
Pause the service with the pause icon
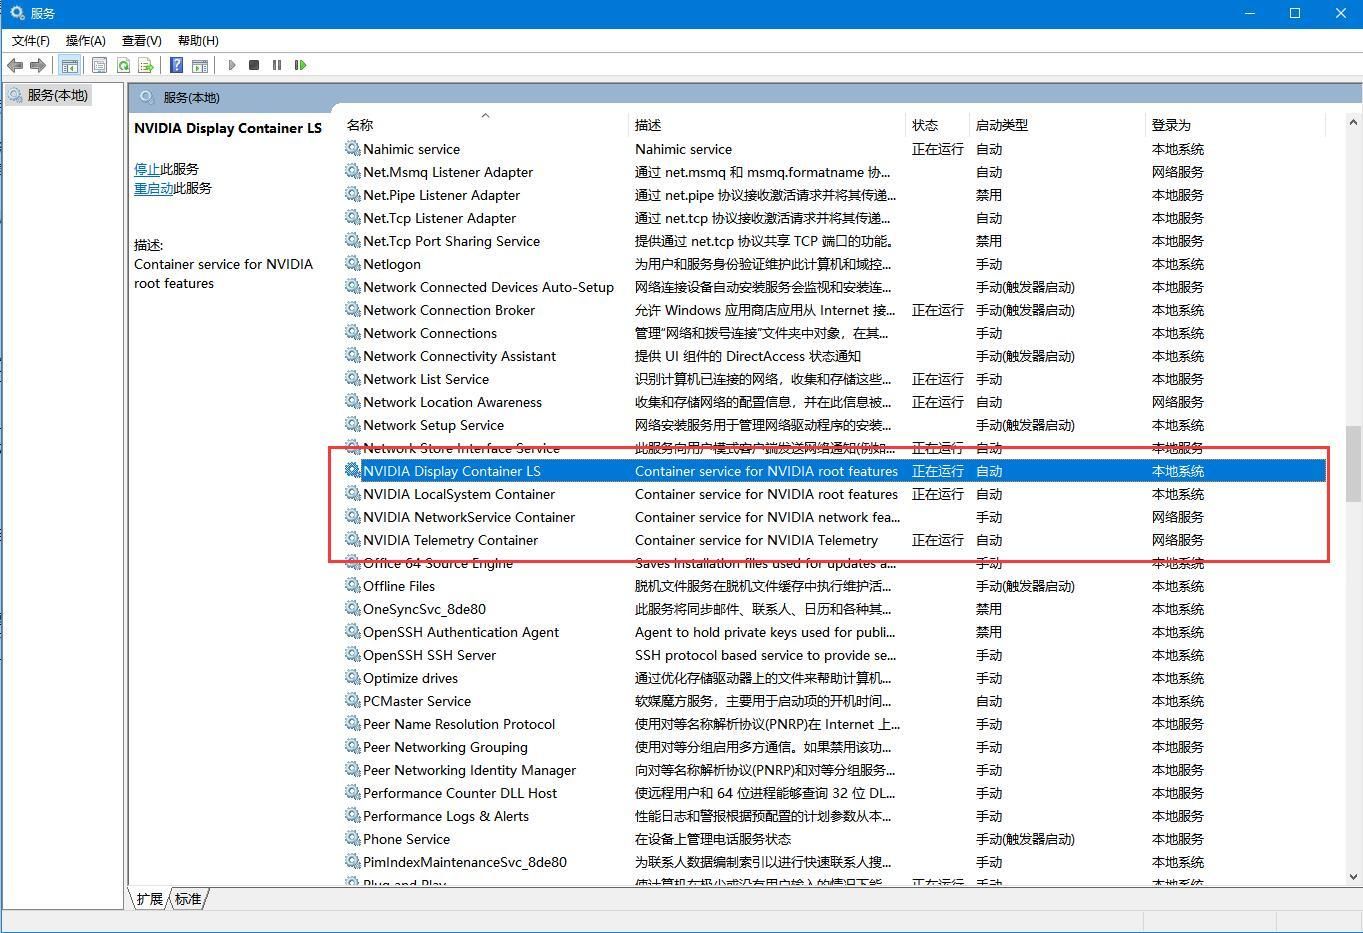pyautogui.click(x=277, y=65)
